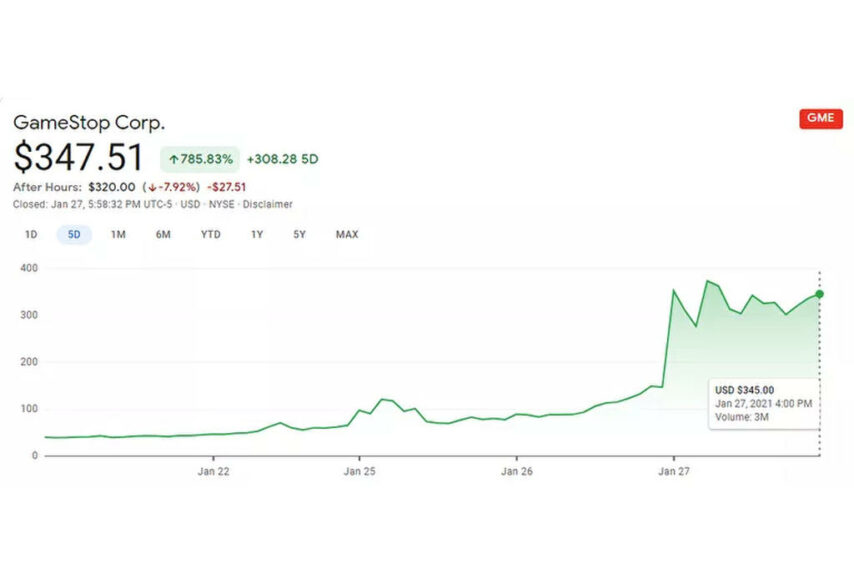Select the 5D time range tab
Image resolution: width=854 pixels, height=584 pixels.
pos(74,235)
